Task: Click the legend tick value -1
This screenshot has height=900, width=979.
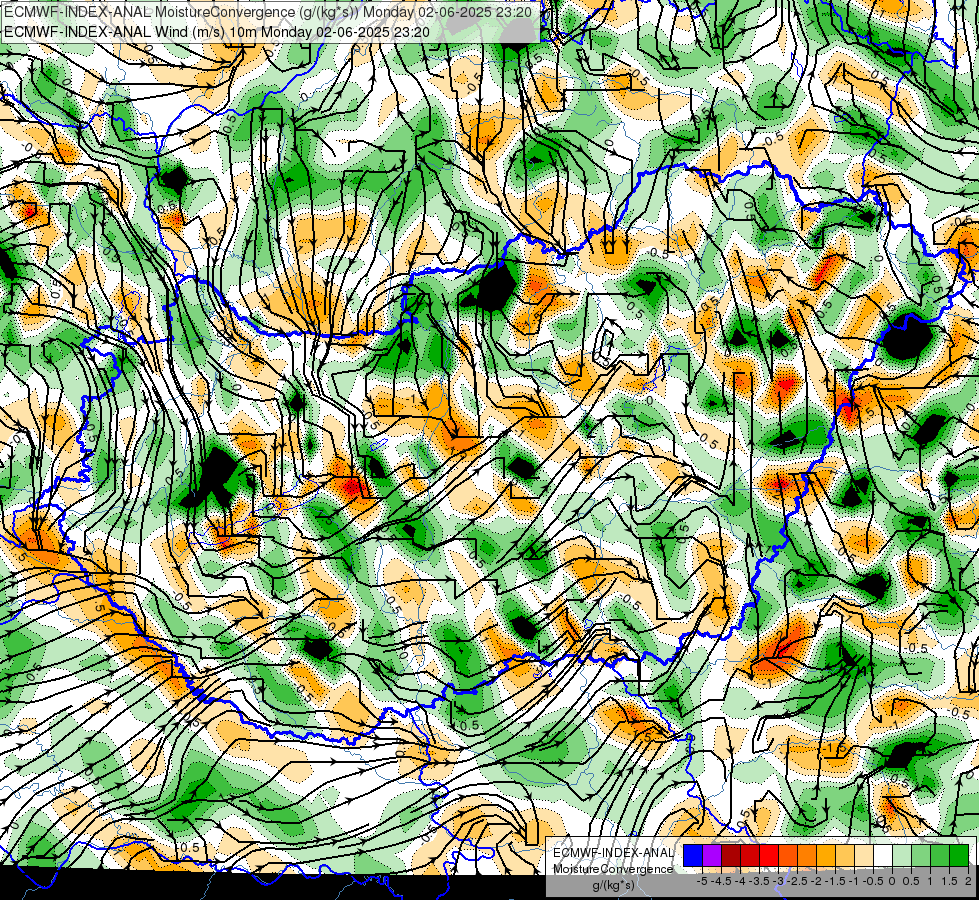Action: [854, 881]
